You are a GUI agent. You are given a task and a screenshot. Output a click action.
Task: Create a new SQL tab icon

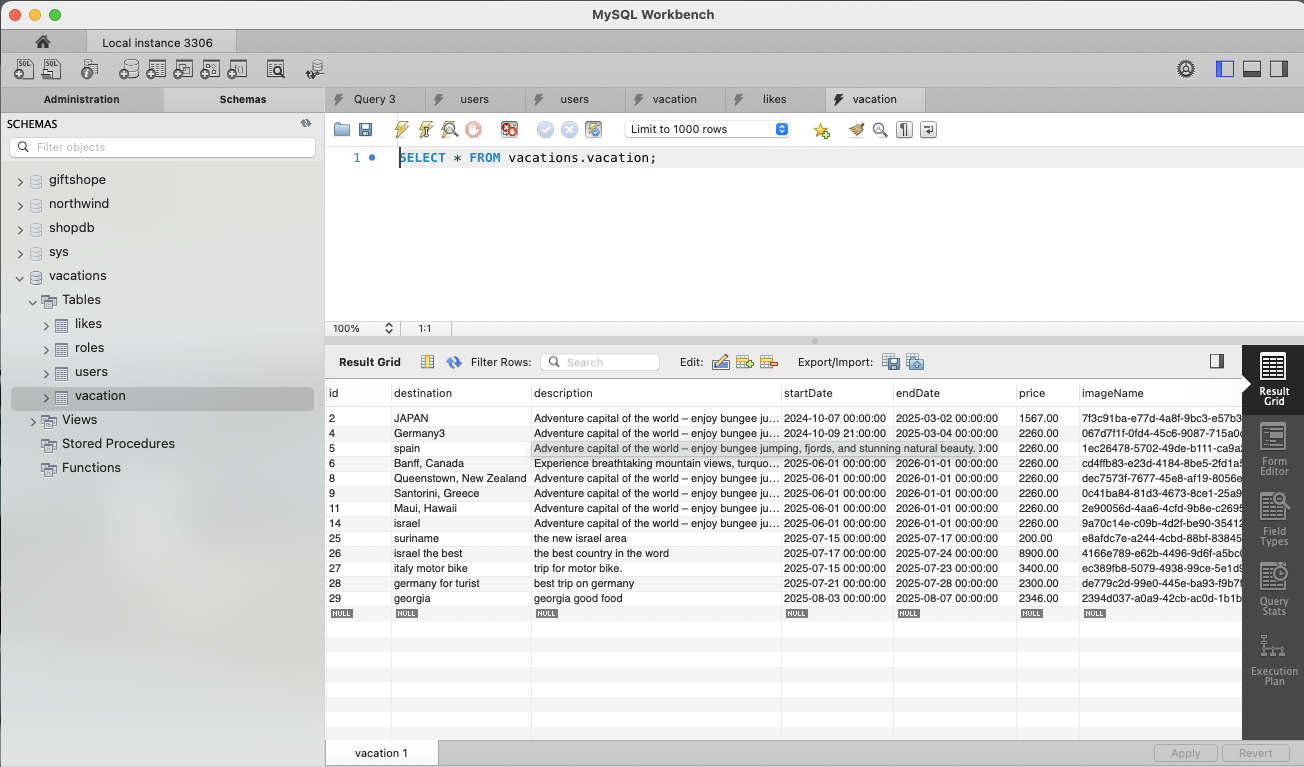click(25, 69)
